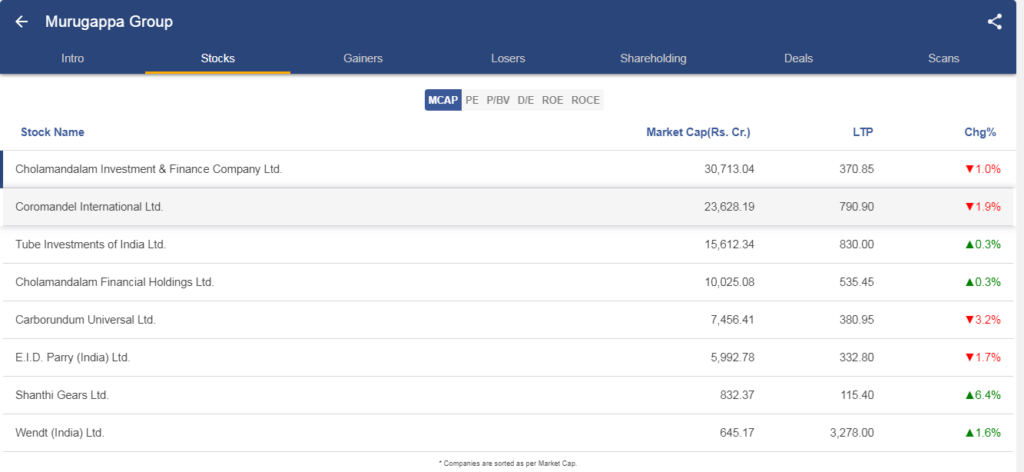Click market cap value 23,628.19
This screenshot has height=472, width=1024.
click(x=729, y=207)
